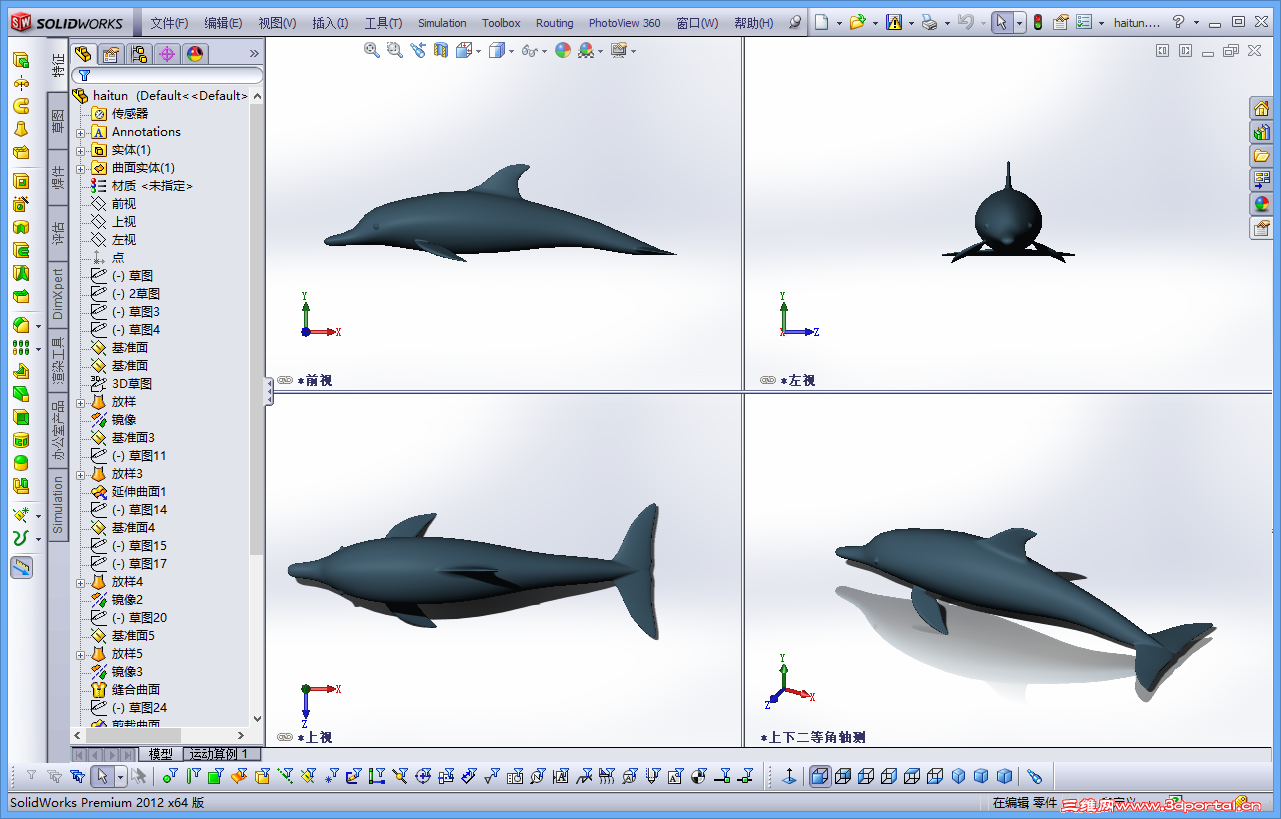This screenshot has height=819, width=1281.
Task: Toggle the link views chain in 左视 viewport
Action: (768, 380)
